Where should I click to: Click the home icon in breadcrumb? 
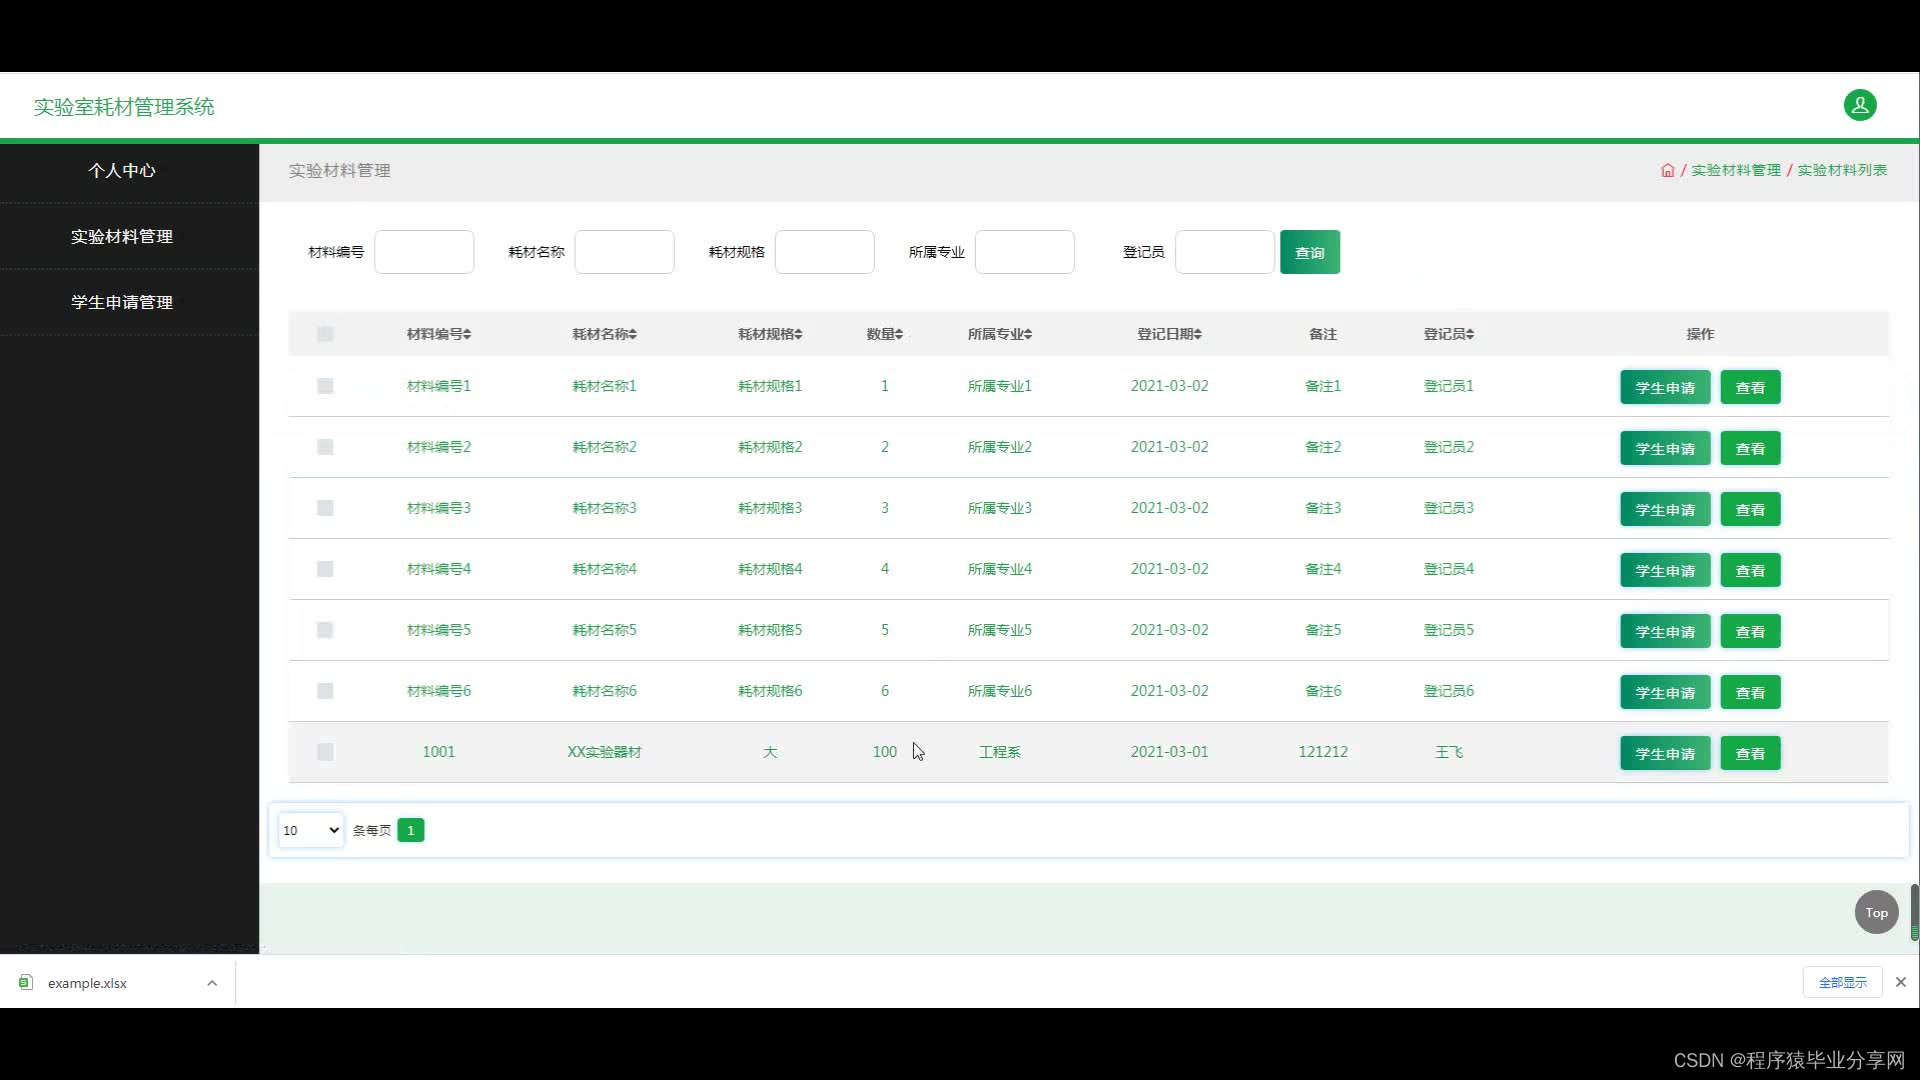click(x=1667, y=170)
